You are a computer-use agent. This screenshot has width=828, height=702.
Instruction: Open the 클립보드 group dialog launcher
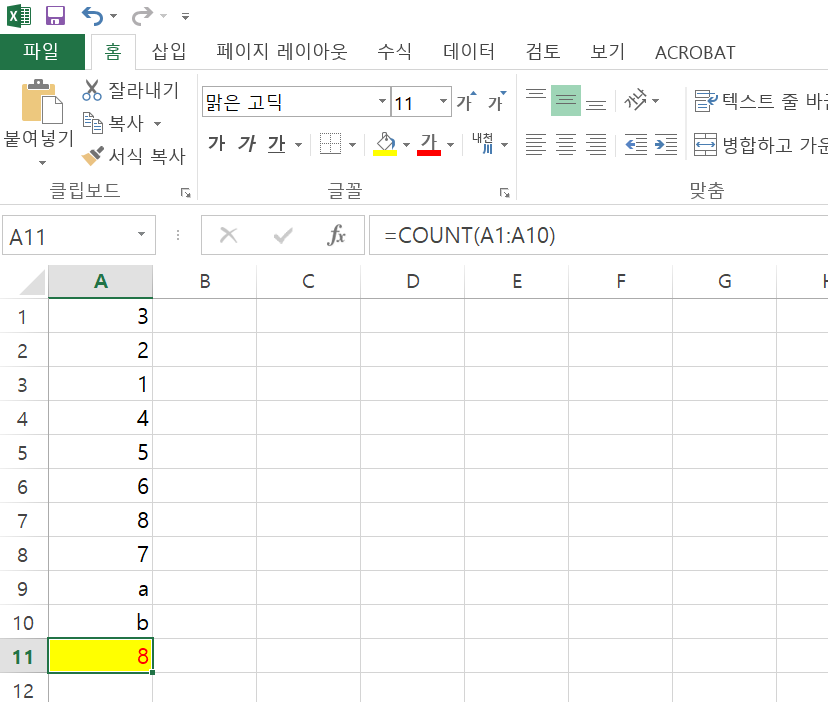[x=186, y=193]
